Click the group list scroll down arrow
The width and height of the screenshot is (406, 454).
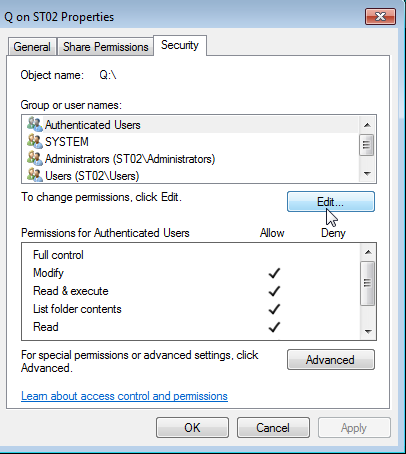coord(367,173)
